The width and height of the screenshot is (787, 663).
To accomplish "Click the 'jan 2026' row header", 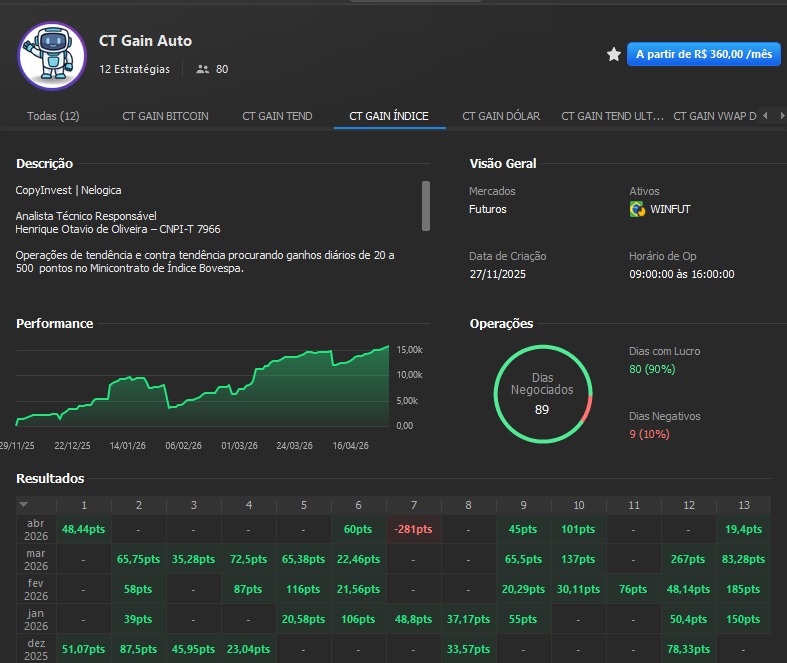I will (36, 620).
